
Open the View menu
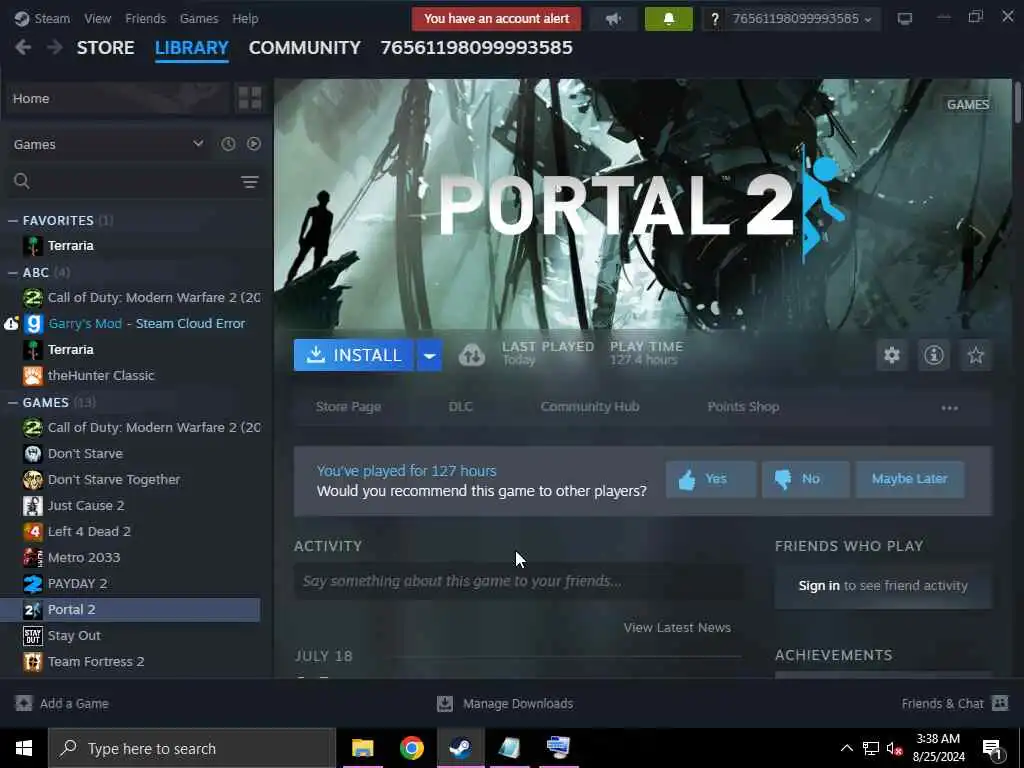click(x=97, y=18)
